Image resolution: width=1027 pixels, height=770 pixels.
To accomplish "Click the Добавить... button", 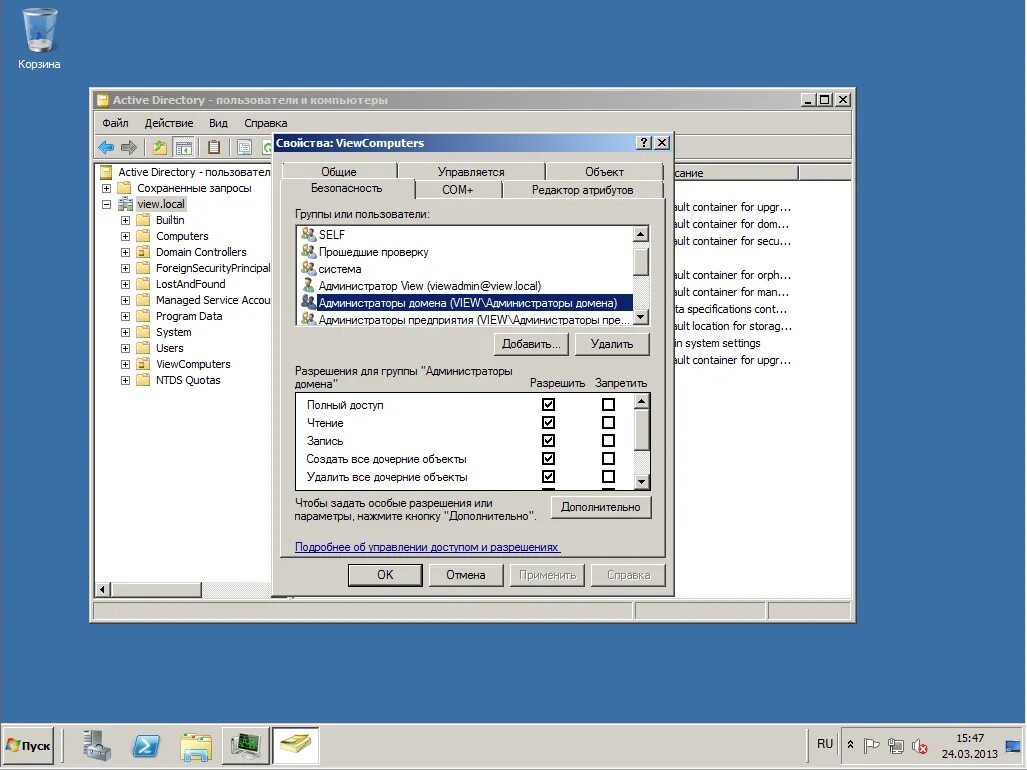I will point(531,344).
